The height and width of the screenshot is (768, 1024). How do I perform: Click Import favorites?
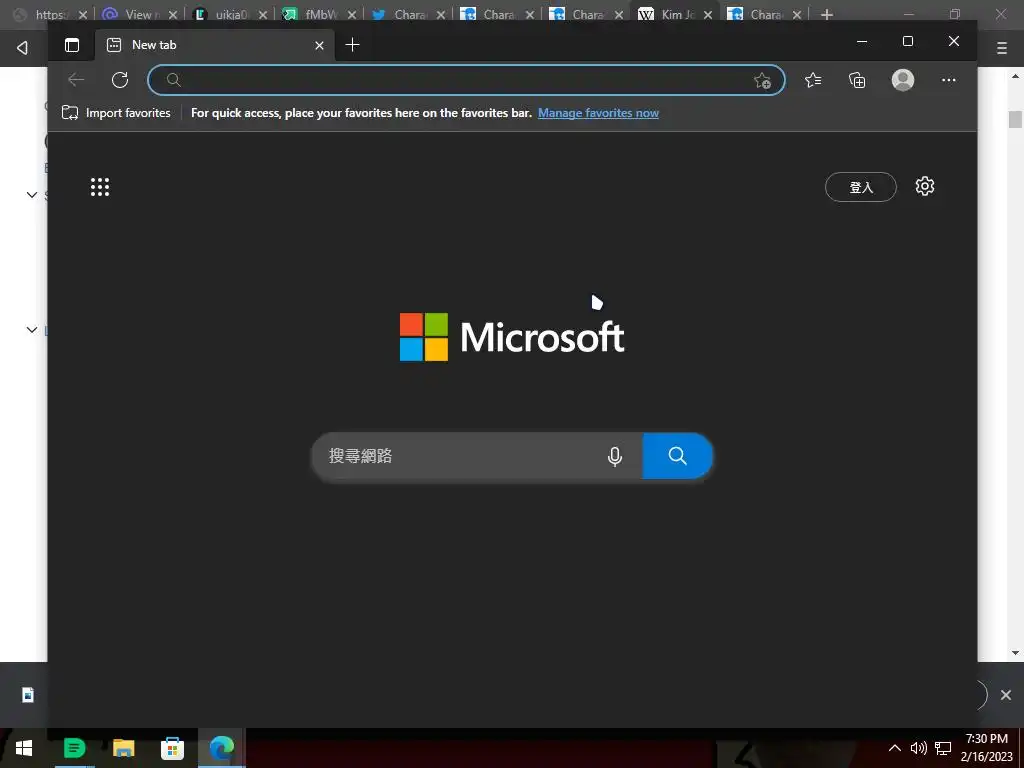116,113
